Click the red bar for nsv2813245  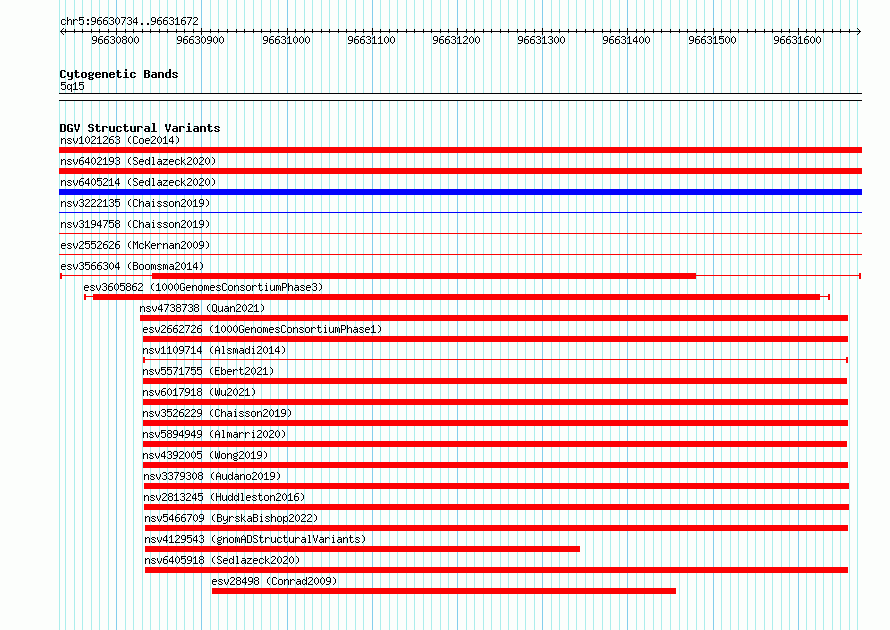[496, 507]
